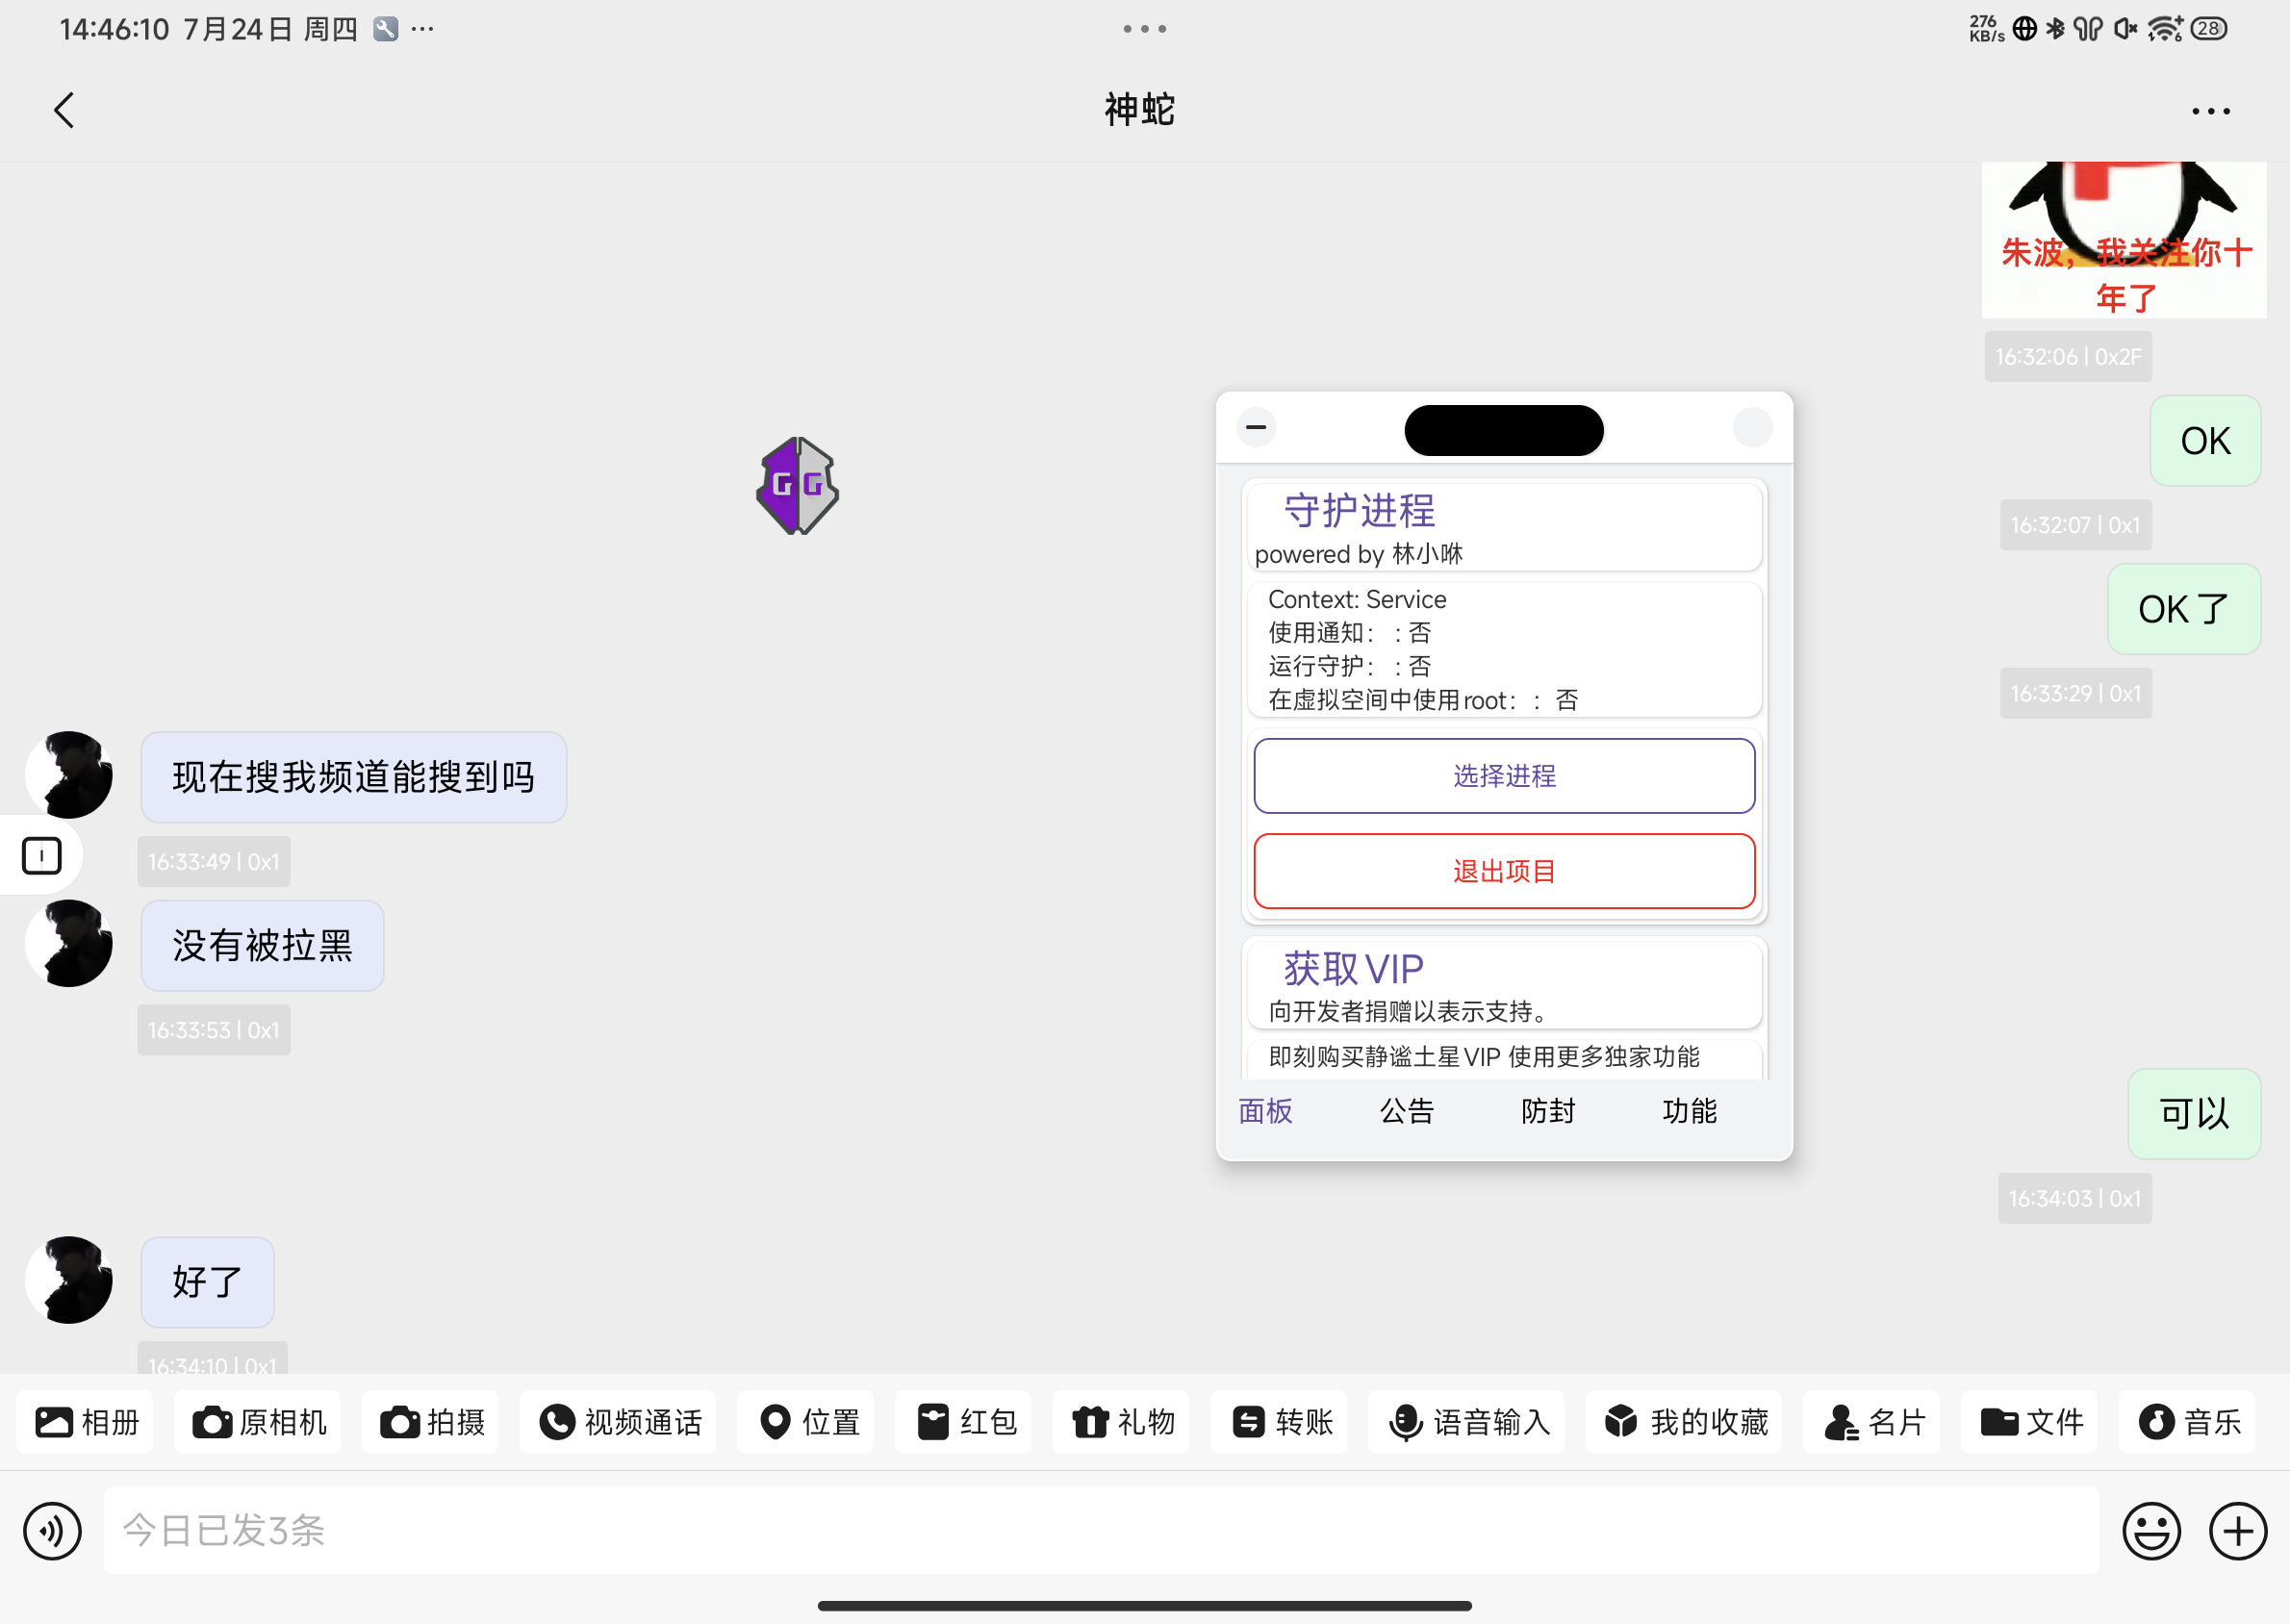Image resolution: width=2290 pixels, height=1624 pixels.
Task: Select the message 没有被拉黑
Action: (263, 945)
